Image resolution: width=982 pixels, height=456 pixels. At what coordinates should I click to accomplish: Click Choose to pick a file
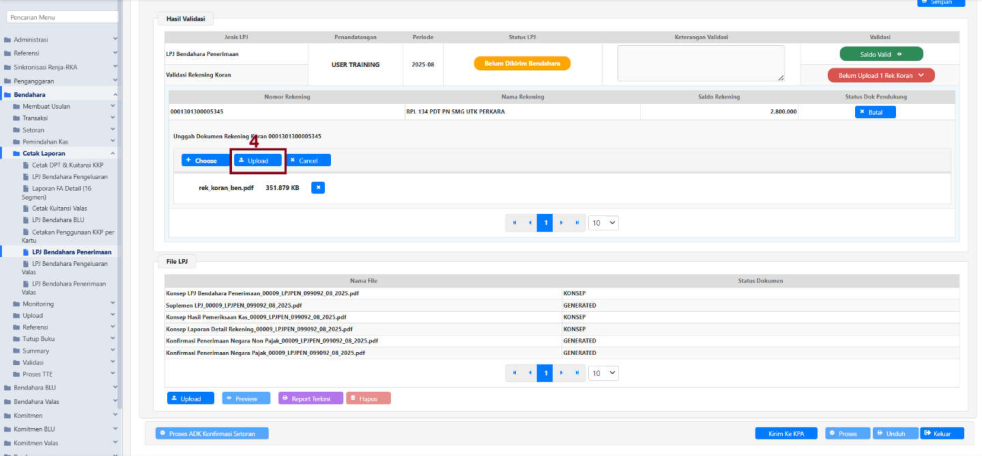pos(204,160)
